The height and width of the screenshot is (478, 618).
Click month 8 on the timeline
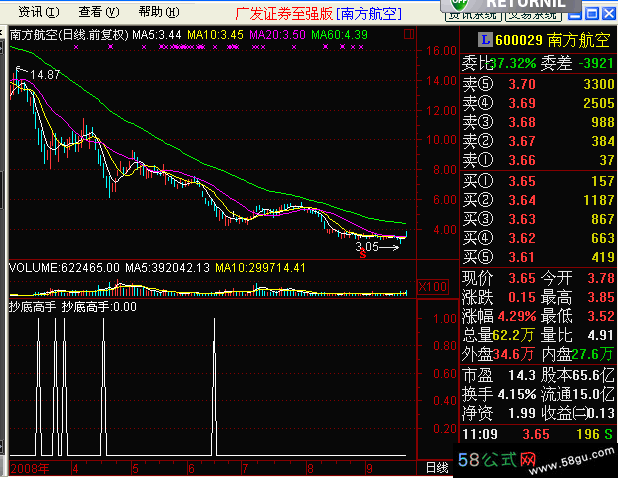(x=311, y=469)
